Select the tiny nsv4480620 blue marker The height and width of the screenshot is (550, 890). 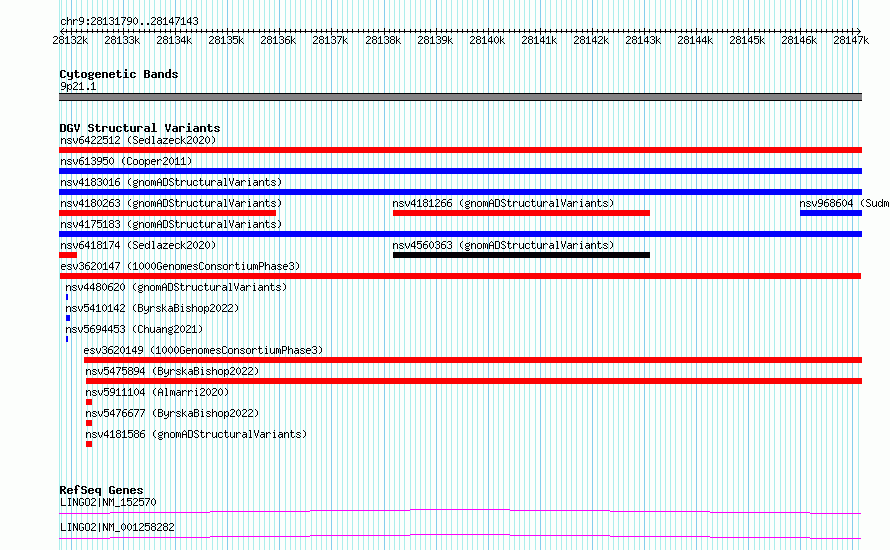coord(67,297)
